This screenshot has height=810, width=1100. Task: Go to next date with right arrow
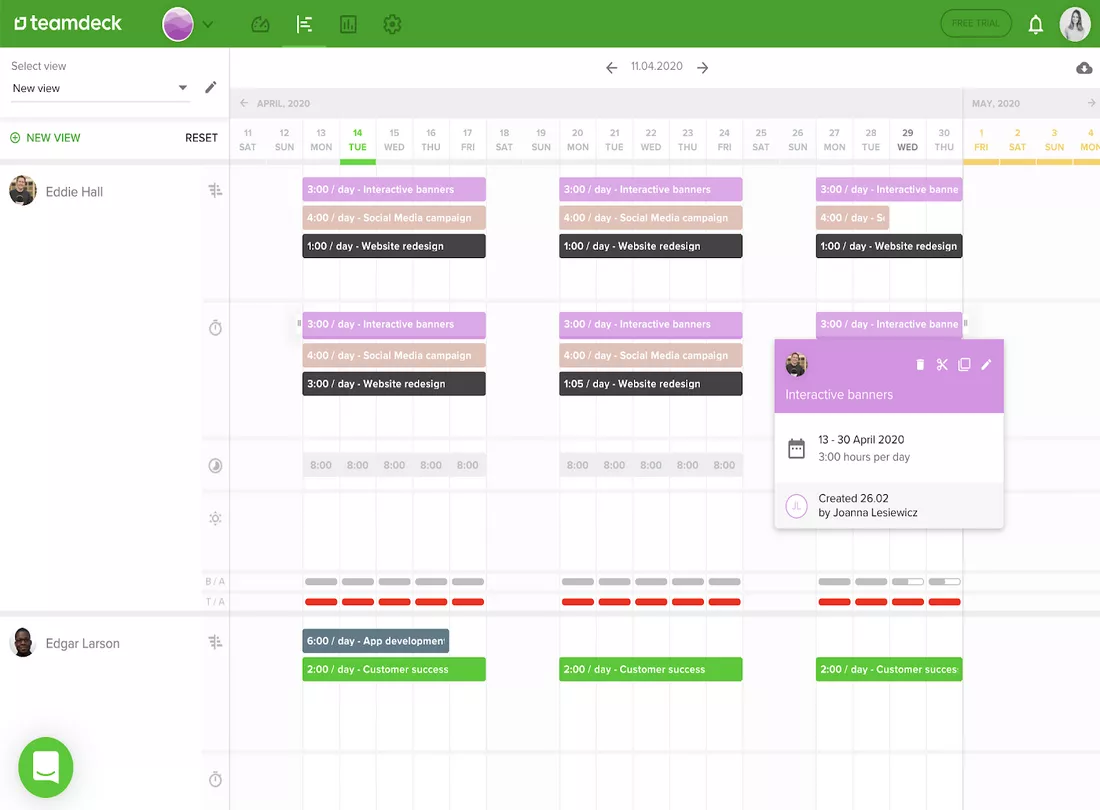click(x=702, y=67)
